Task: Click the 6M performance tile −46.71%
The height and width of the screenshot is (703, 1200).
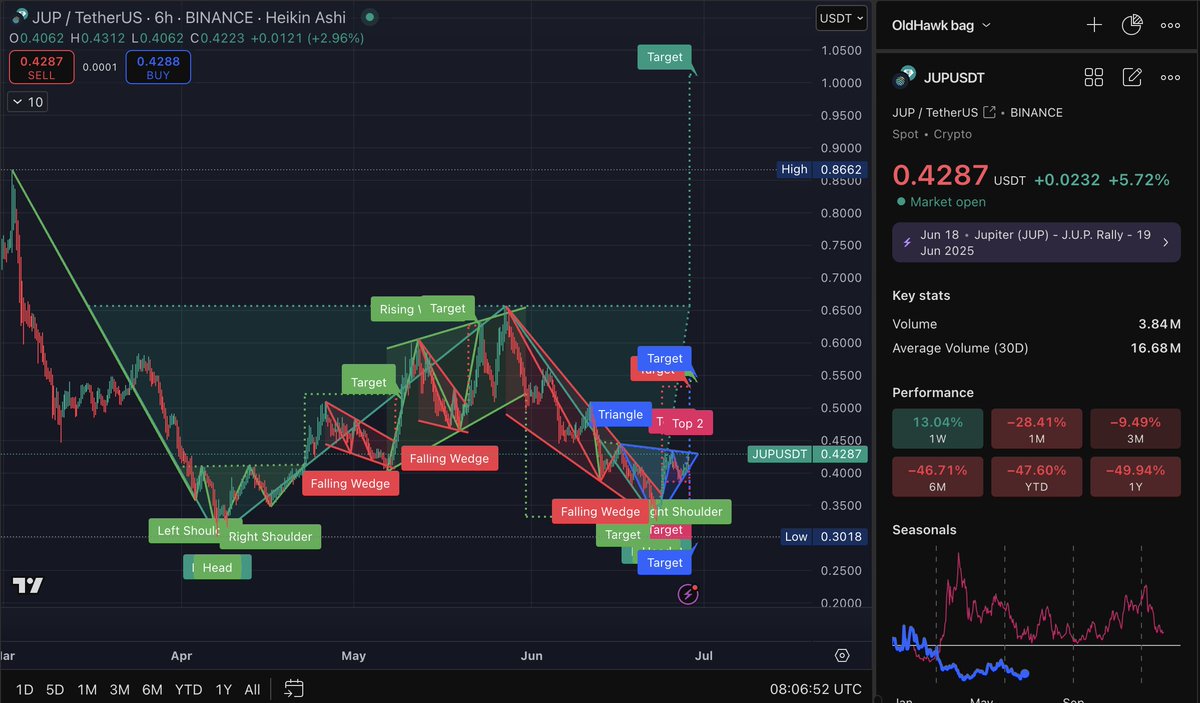Action: [x=937, y=477]
